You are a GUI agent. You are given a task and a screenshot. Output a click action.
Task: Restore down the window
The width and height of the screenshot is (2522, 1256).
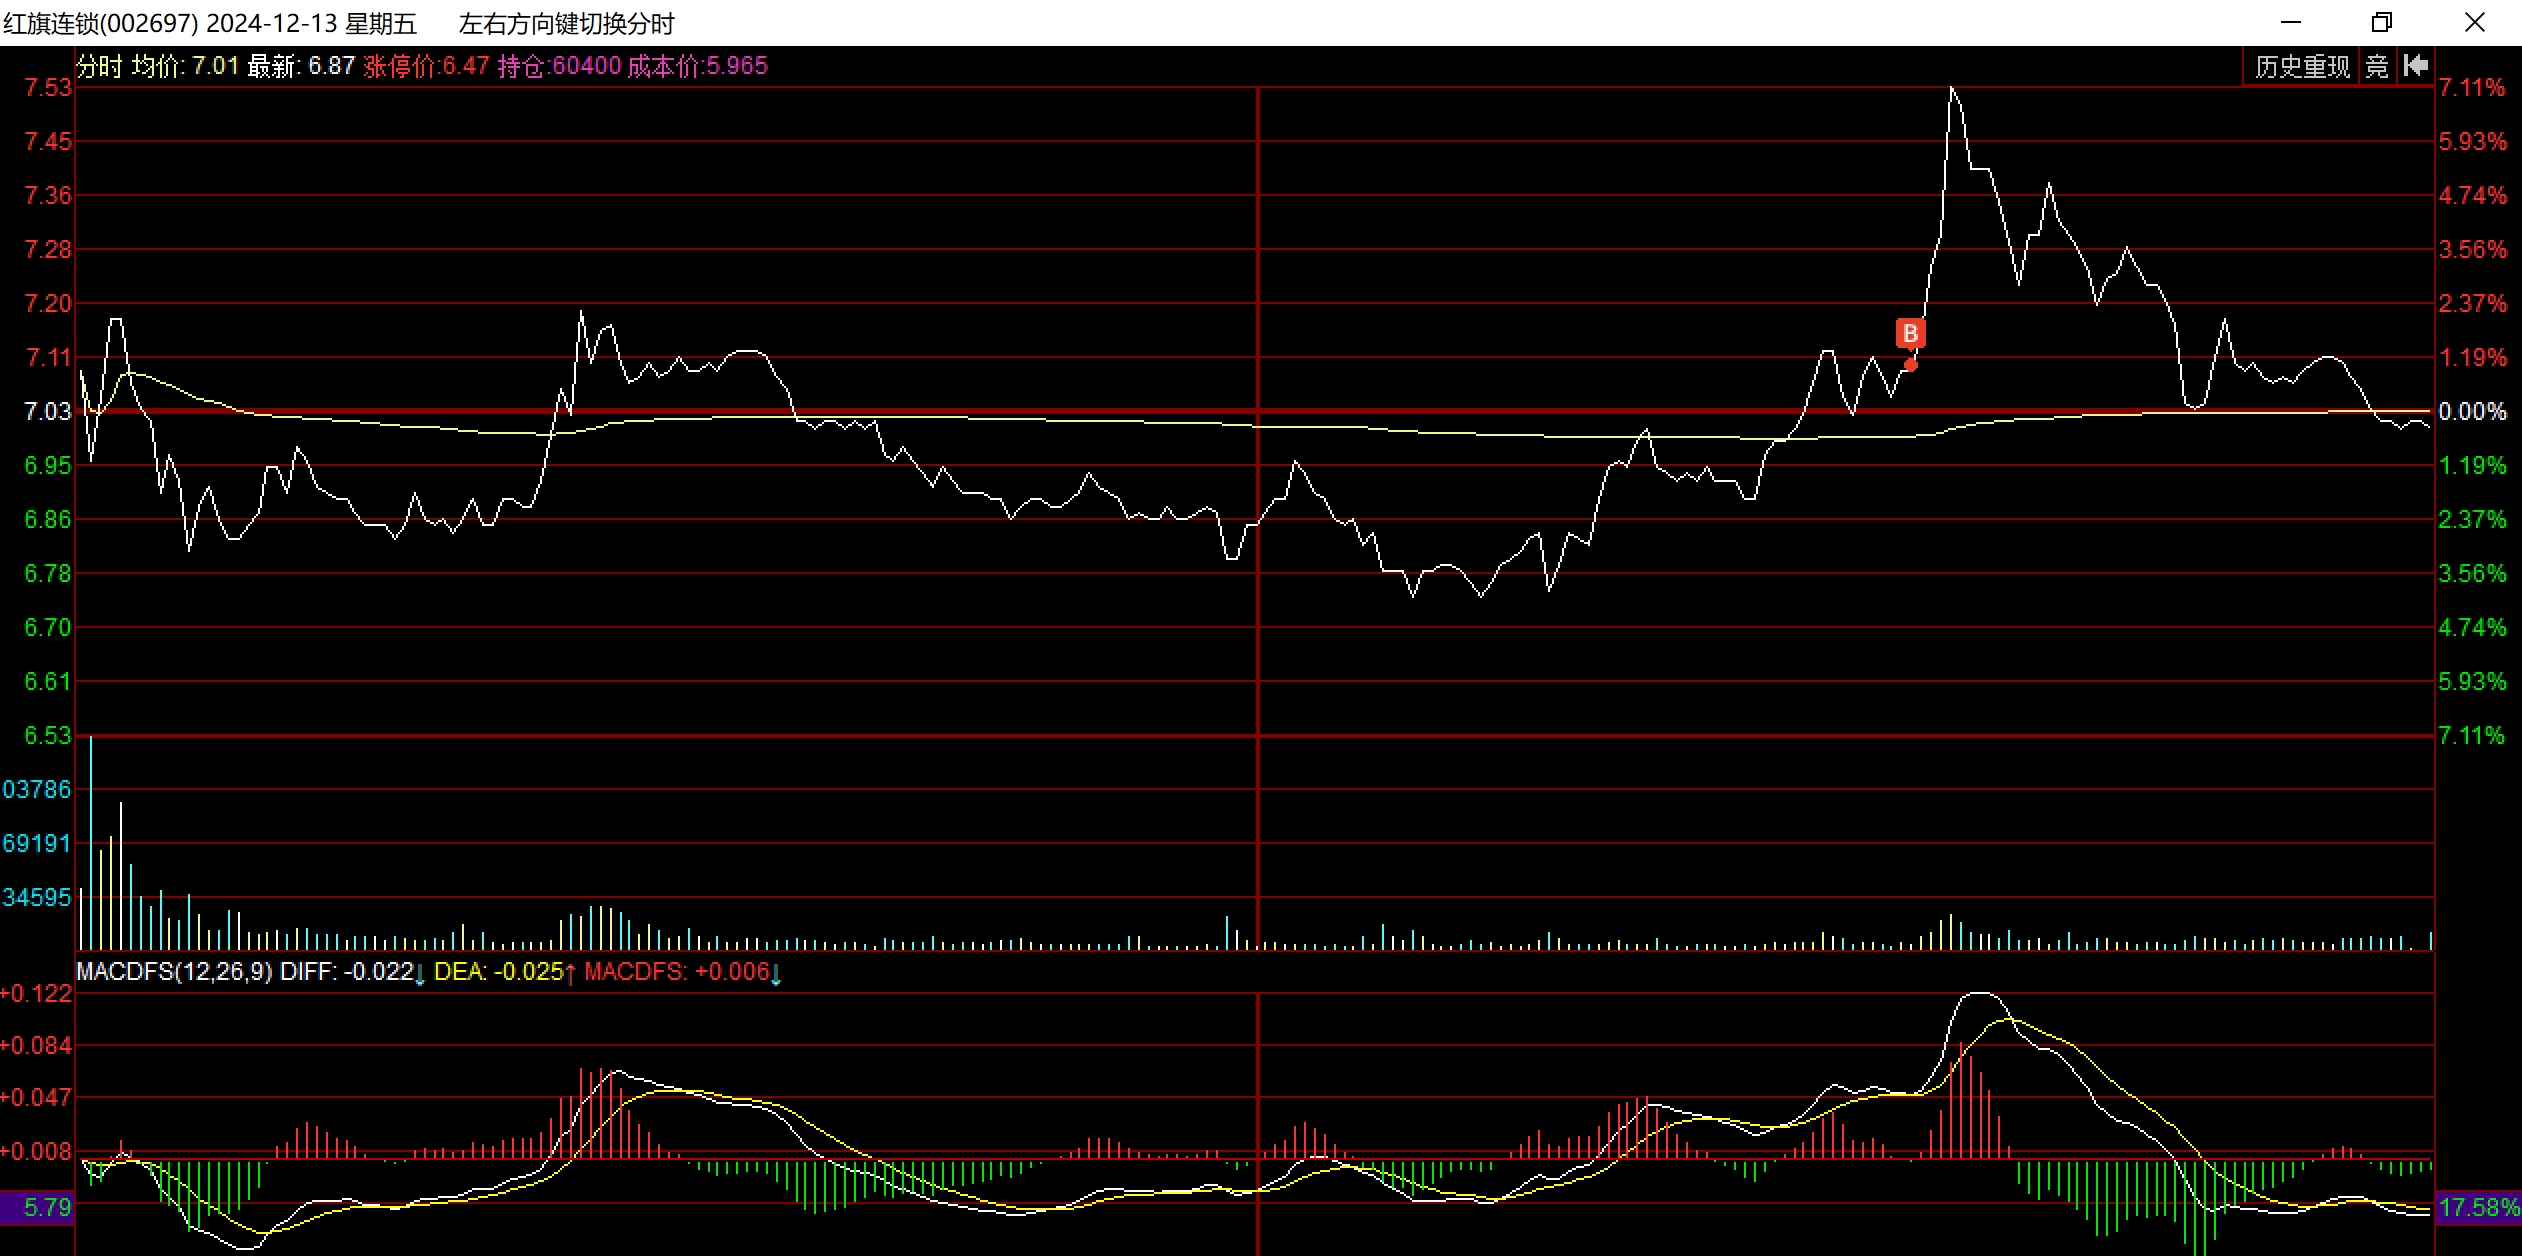pyautogui.click(x=2382, y=22)
